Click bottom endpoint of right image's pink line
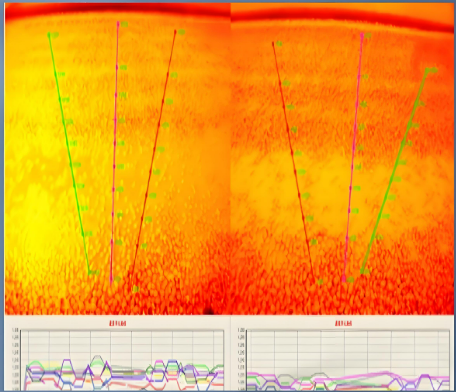456x392 pixels. click(x=344, y=279)
